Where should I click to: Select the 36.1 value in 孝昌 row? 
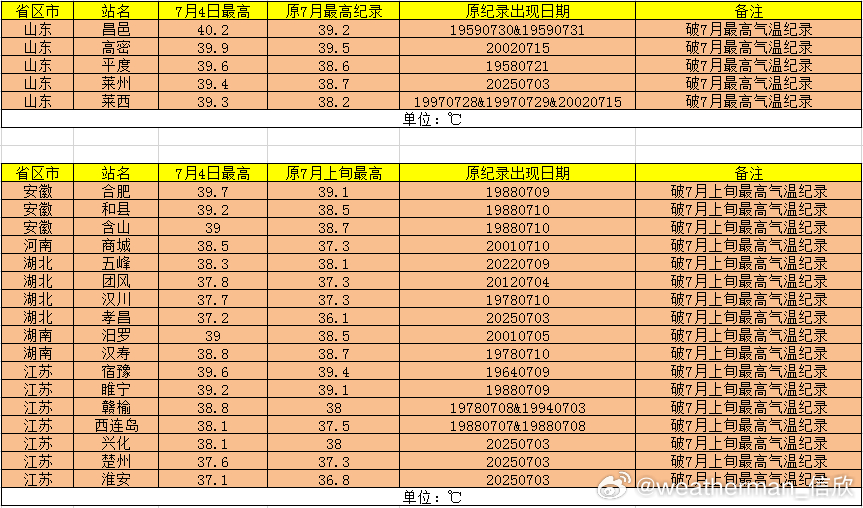click(x=334, y=317)
